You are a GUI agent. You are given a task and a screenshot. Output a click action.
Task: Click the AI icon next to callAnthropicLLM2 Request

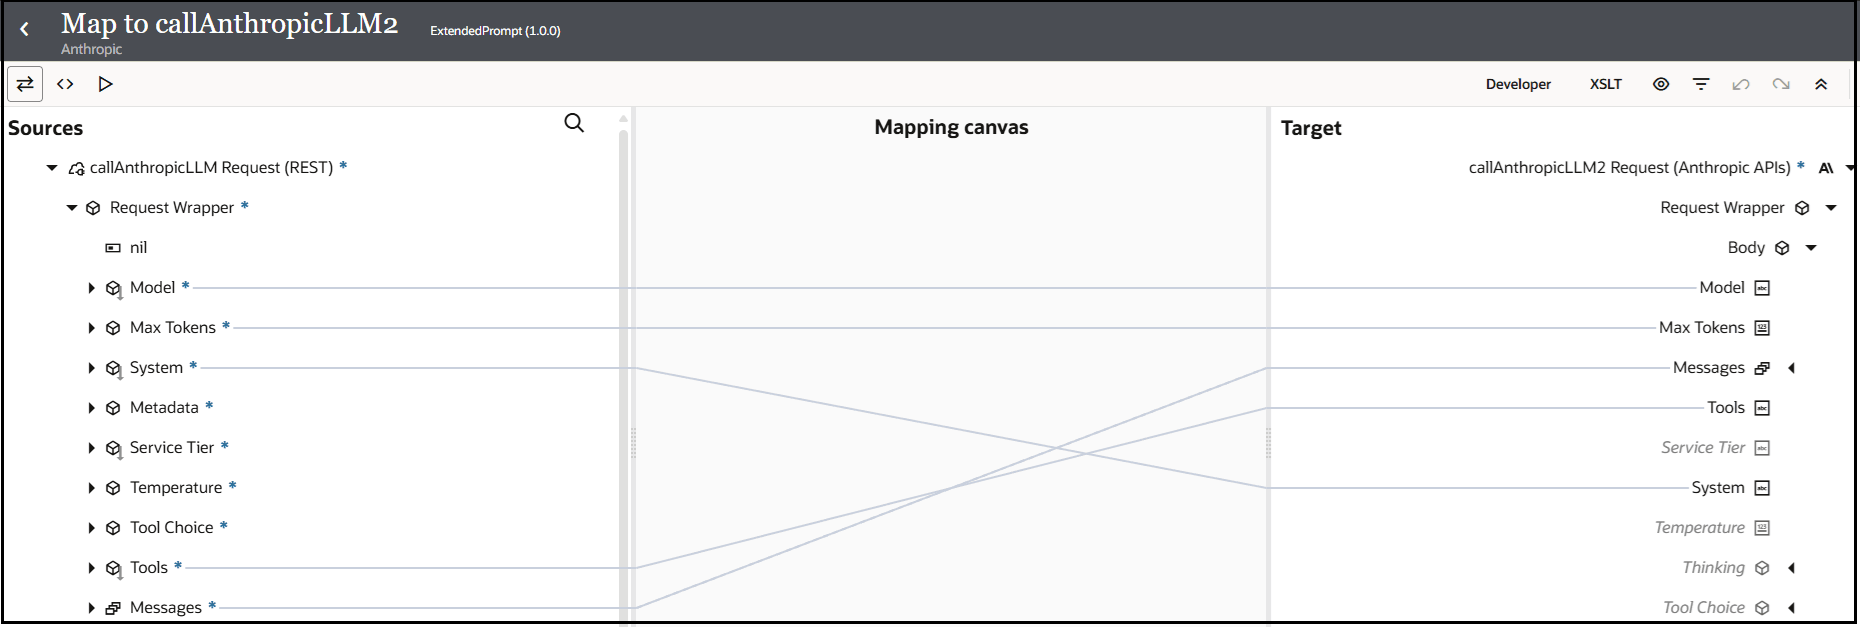tap(1828, 167)
